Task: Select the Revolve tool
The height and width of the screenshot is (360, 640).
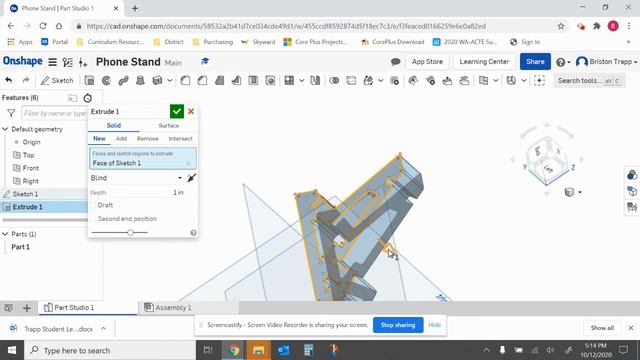Action: coord(106,80)
